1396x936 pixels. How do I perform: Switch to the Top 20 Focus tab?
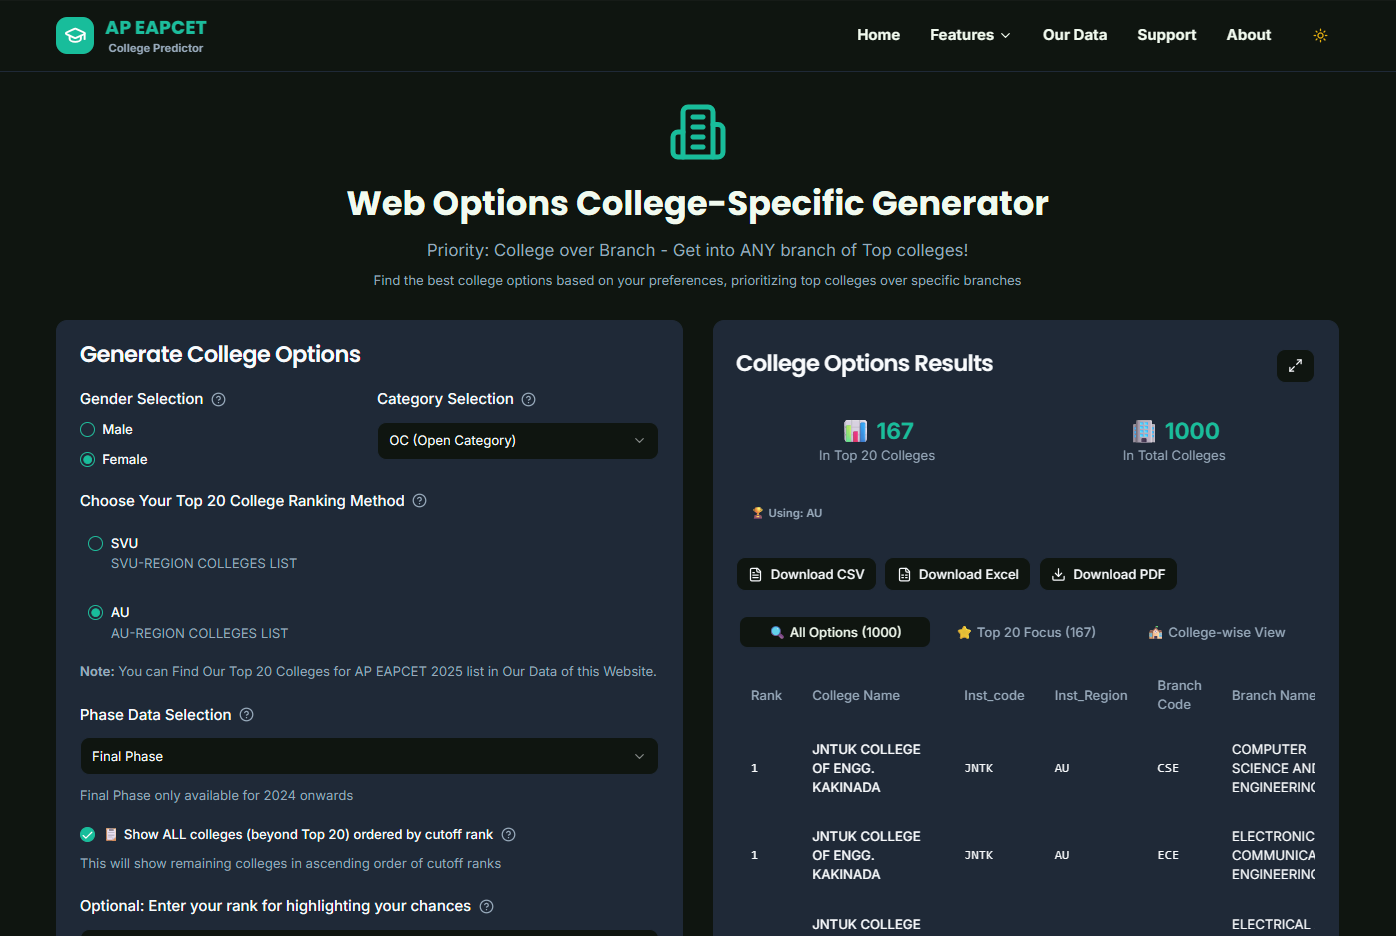(x=1026, y=632)
